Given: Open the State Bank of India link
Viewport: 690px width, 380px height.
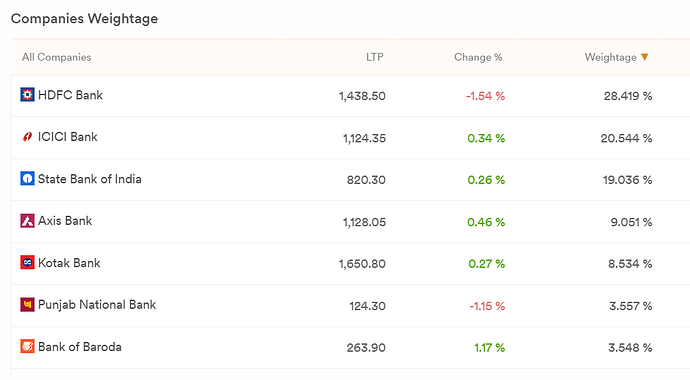Looking at the screenshot, I should click(x=90, y=179).
